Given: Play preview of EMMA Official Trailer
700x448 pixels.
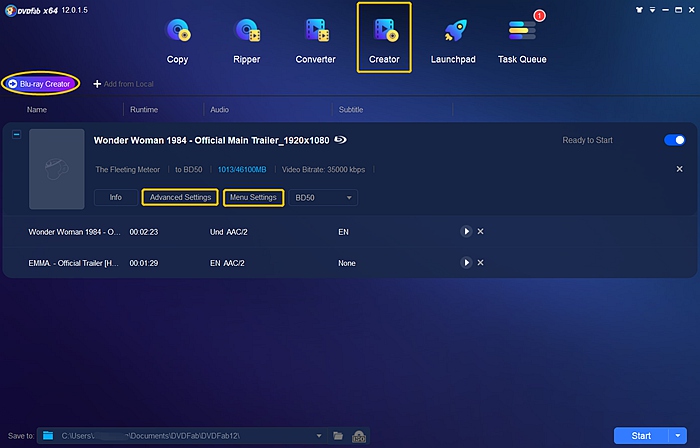Looking at the screenshot, I should tap(466, 262).
